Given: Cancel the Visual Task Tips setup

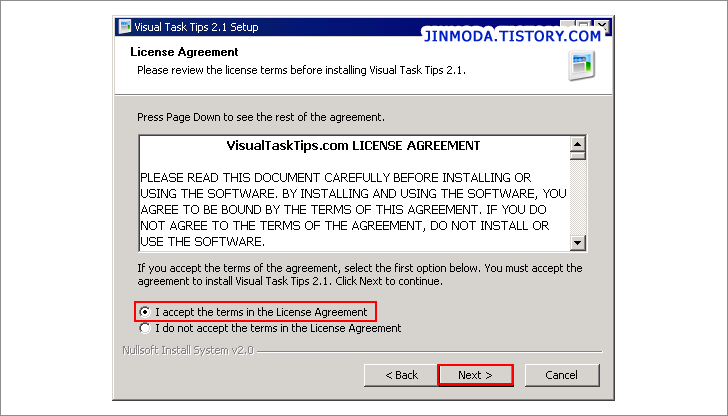Looking at the screenshot, I should tap(562, 375).
